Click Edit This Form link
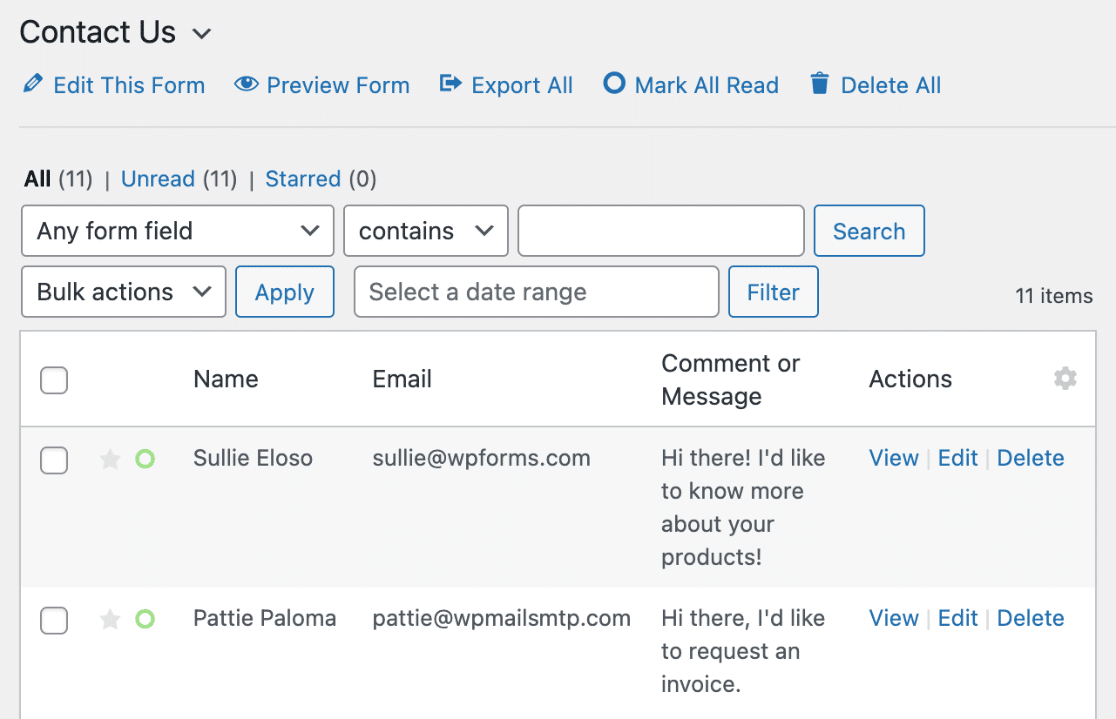The height and width of the screenshot is (719, 1116). pos(129,85)
